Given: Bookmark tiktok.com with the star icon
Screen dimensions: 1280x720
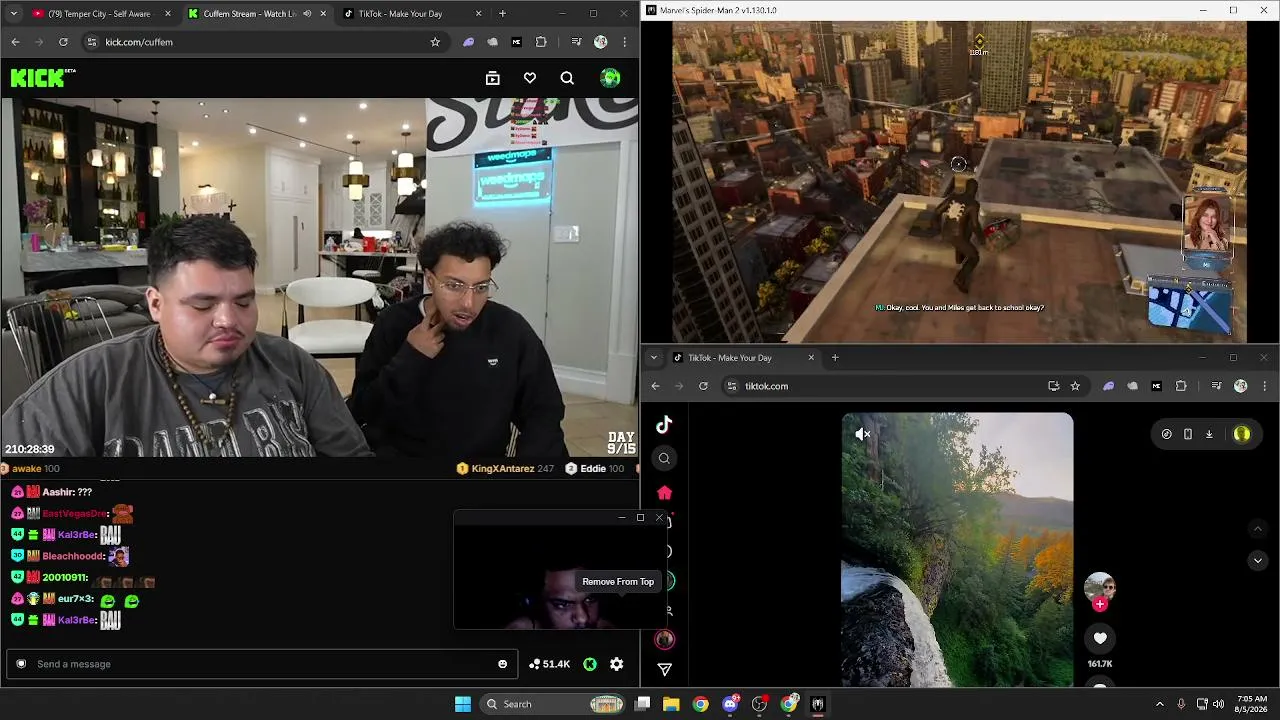Looking at the screenshot, I should (1075, 386).
